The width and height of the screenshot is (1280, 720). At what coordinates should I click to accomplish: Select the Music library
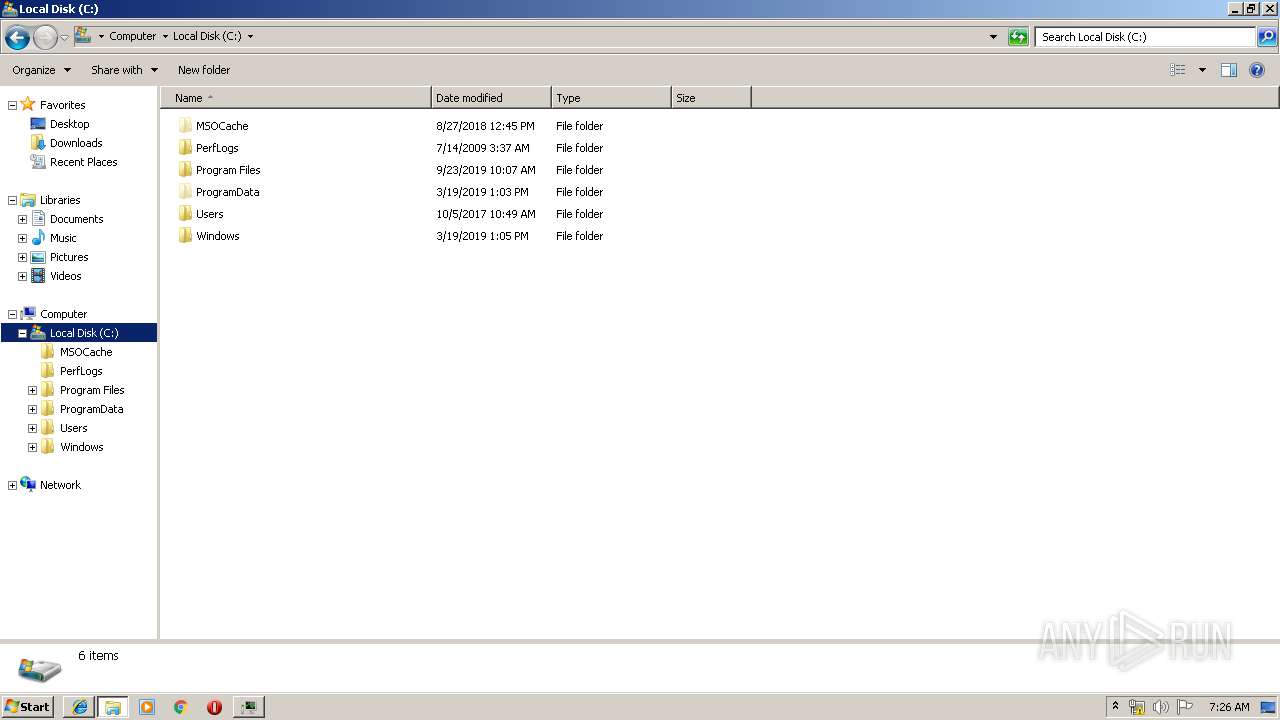click(x=63, y=238)
